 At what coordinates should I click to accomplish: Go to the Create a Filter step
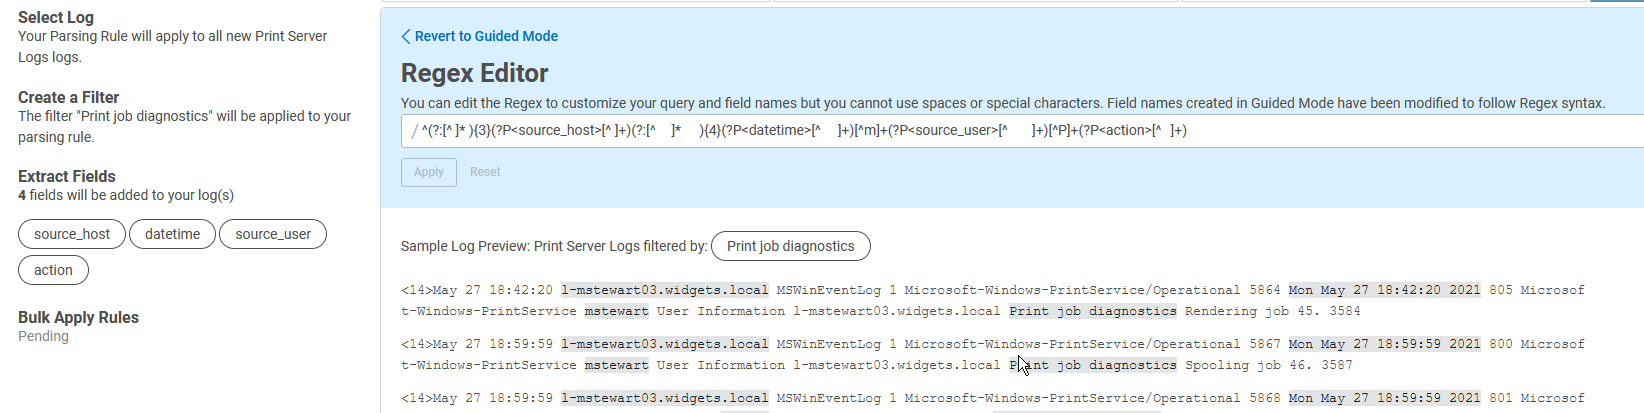(x=68, y=97)
